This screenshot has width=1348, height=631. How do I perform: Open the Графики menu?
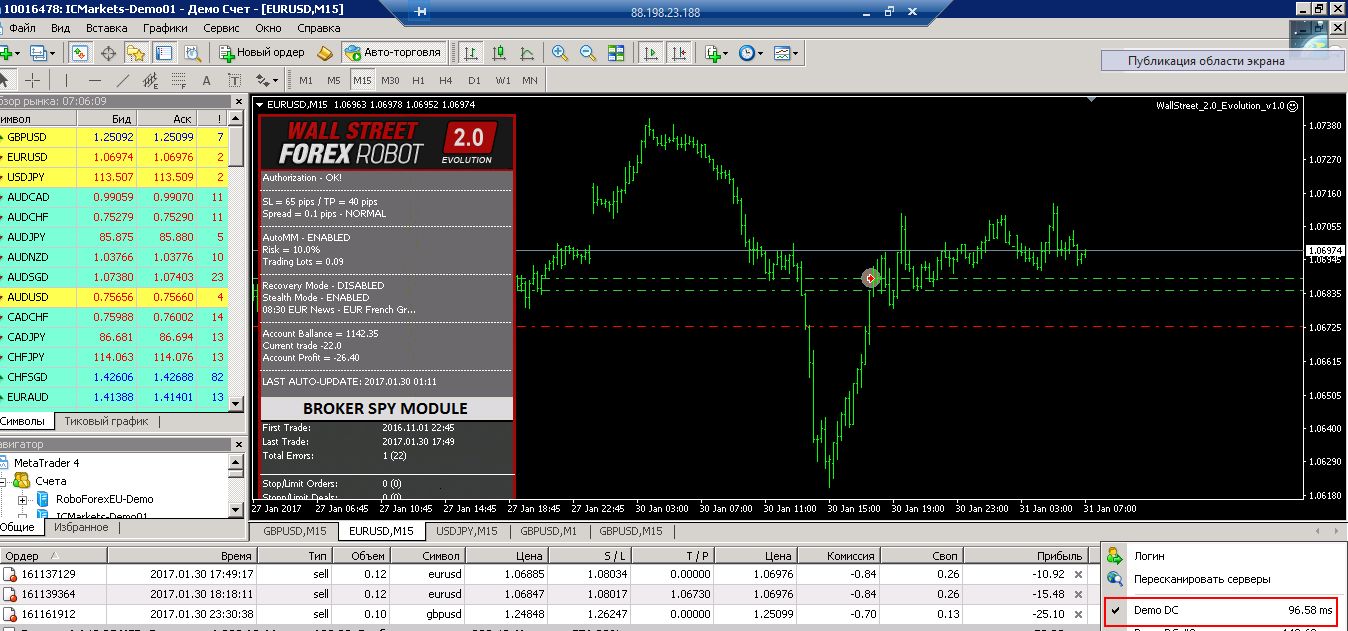[165, 28]
